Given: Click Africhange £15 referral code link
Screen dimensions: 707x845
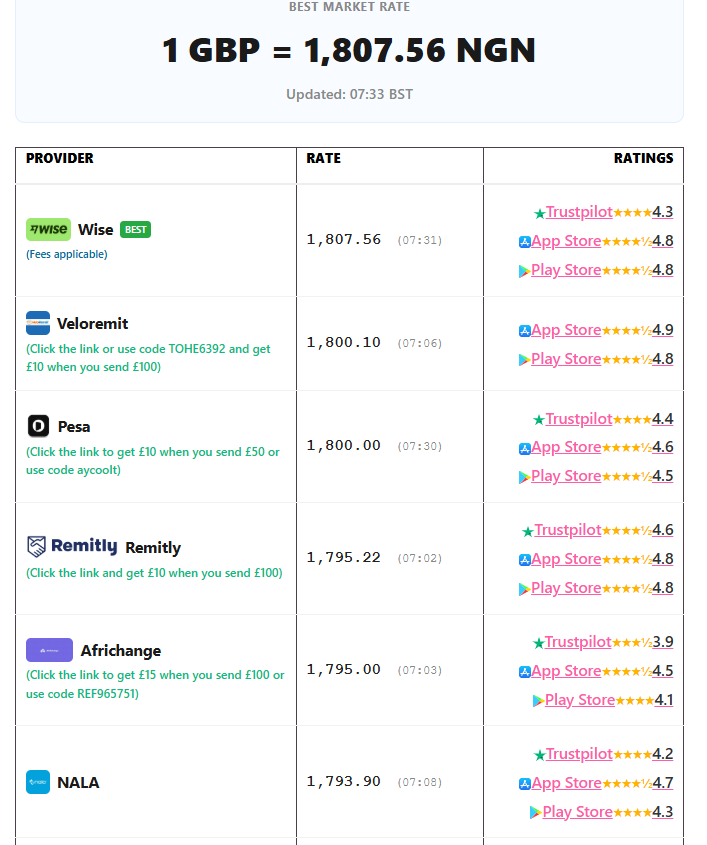Looking at the screenshot, I should [x=155, y=684].
